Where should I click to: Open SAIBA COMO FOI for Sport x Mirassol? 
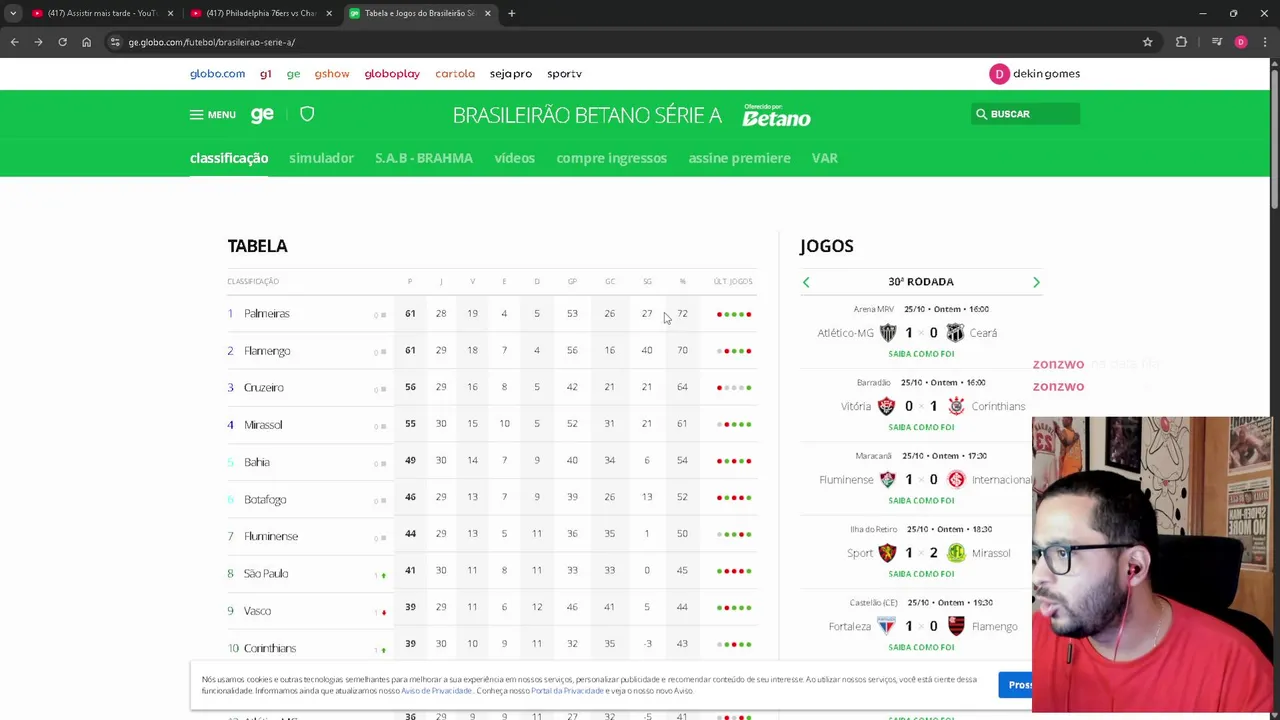[x=921, y=574]
